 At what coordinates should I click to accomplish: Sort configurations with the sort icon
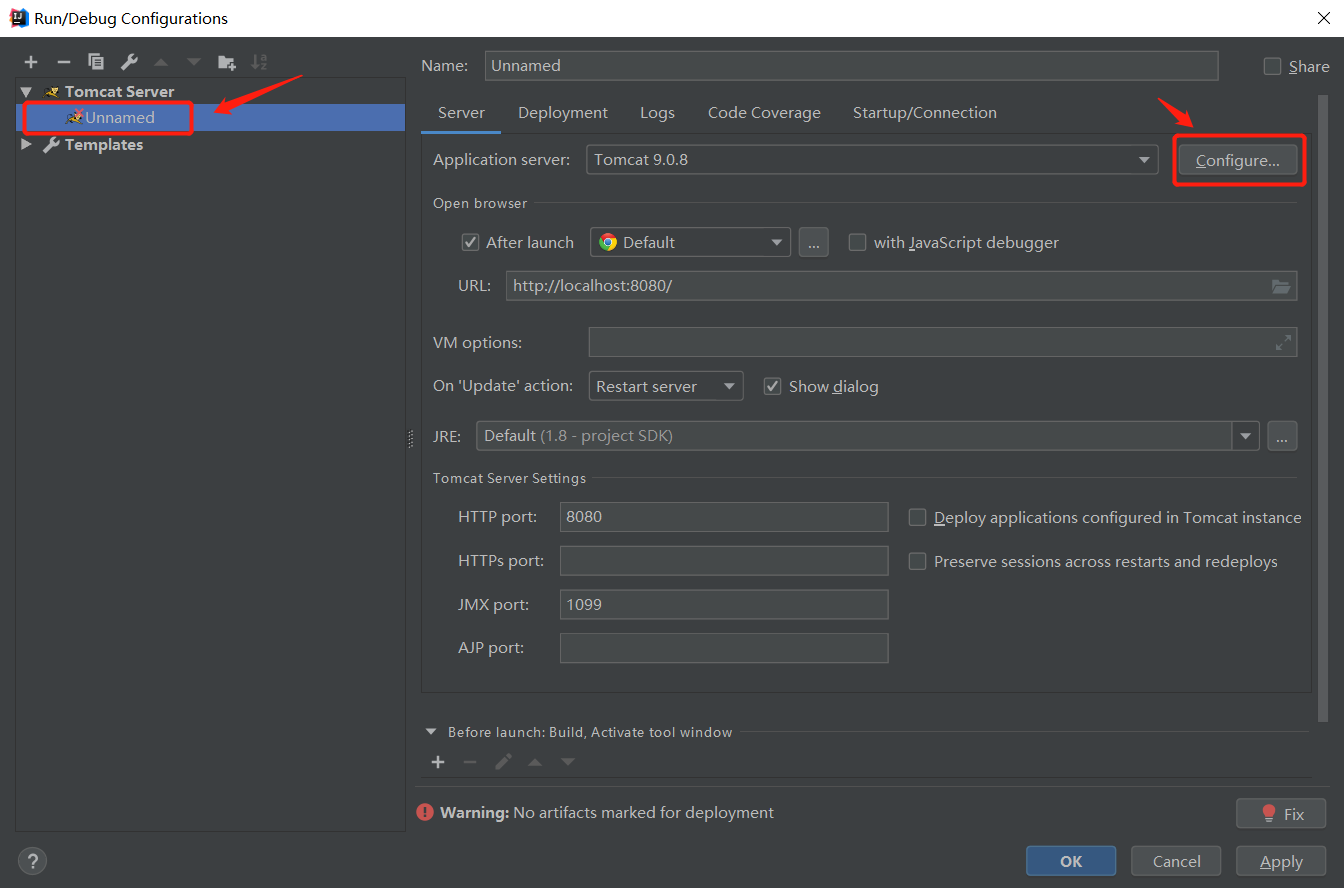click(259, 61)
